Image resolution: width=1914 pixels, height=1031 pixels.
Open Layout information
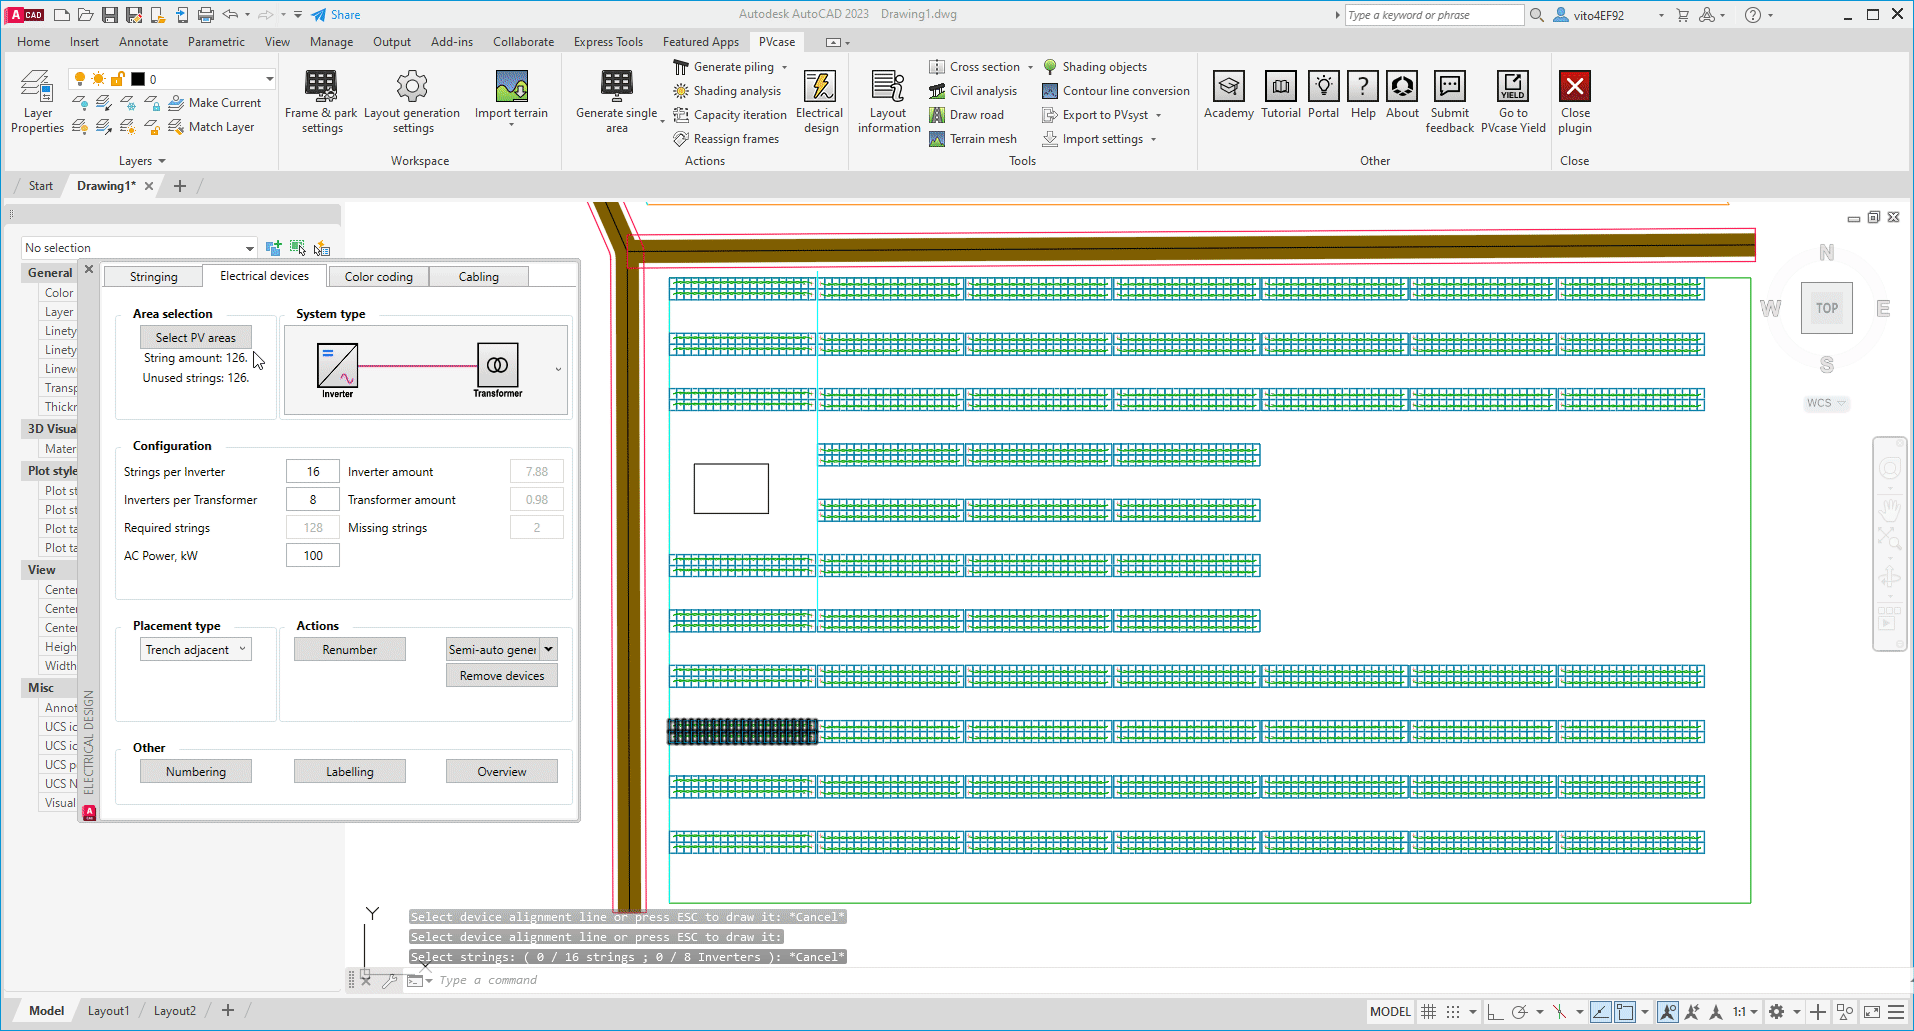[x=888, y=101]
